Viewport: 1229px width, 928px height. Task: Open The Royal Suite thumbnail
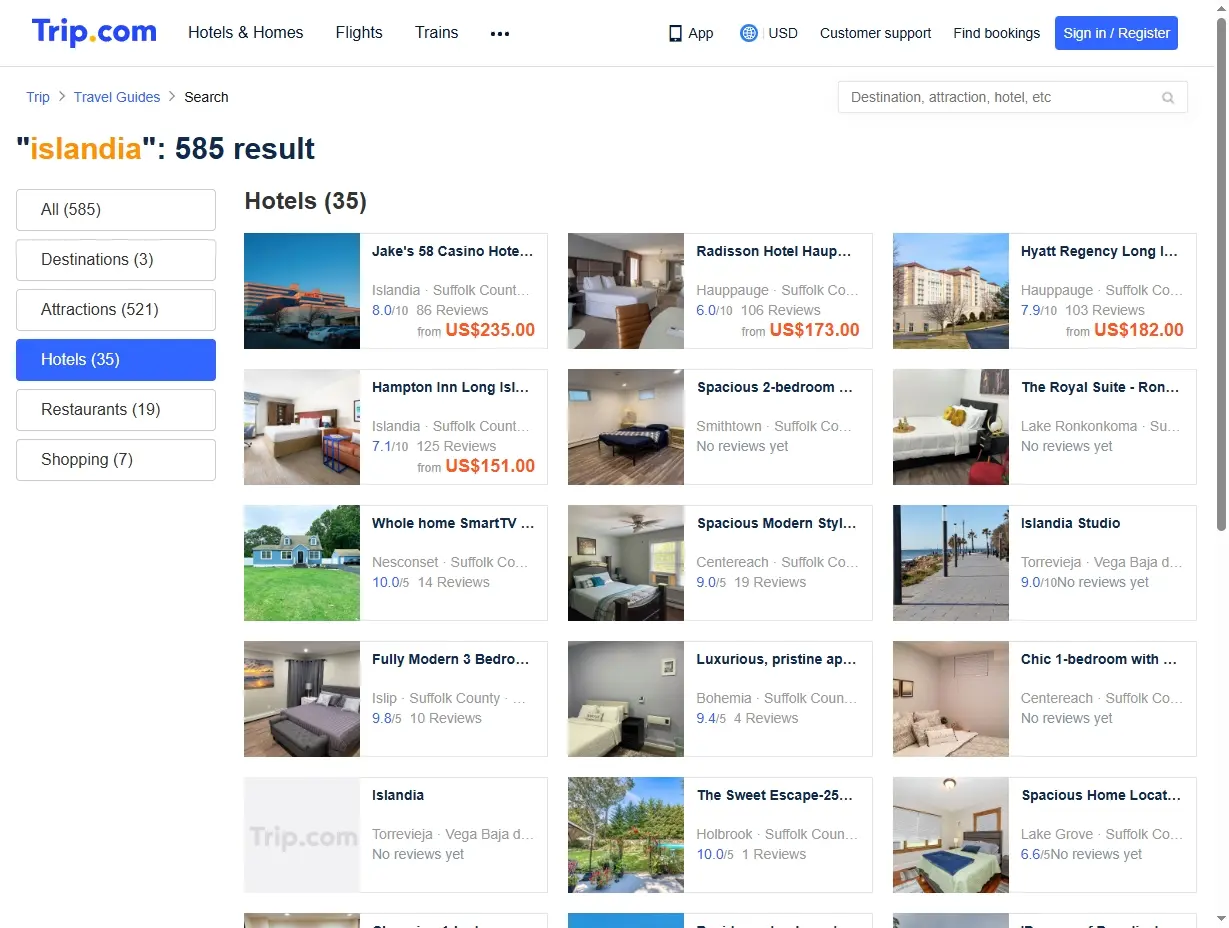click(951, 427)
